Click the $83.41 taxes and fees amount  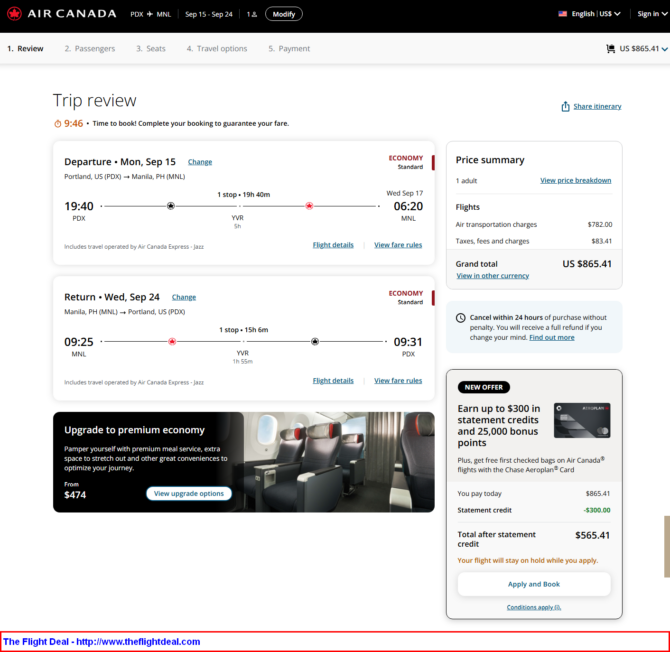602,241
